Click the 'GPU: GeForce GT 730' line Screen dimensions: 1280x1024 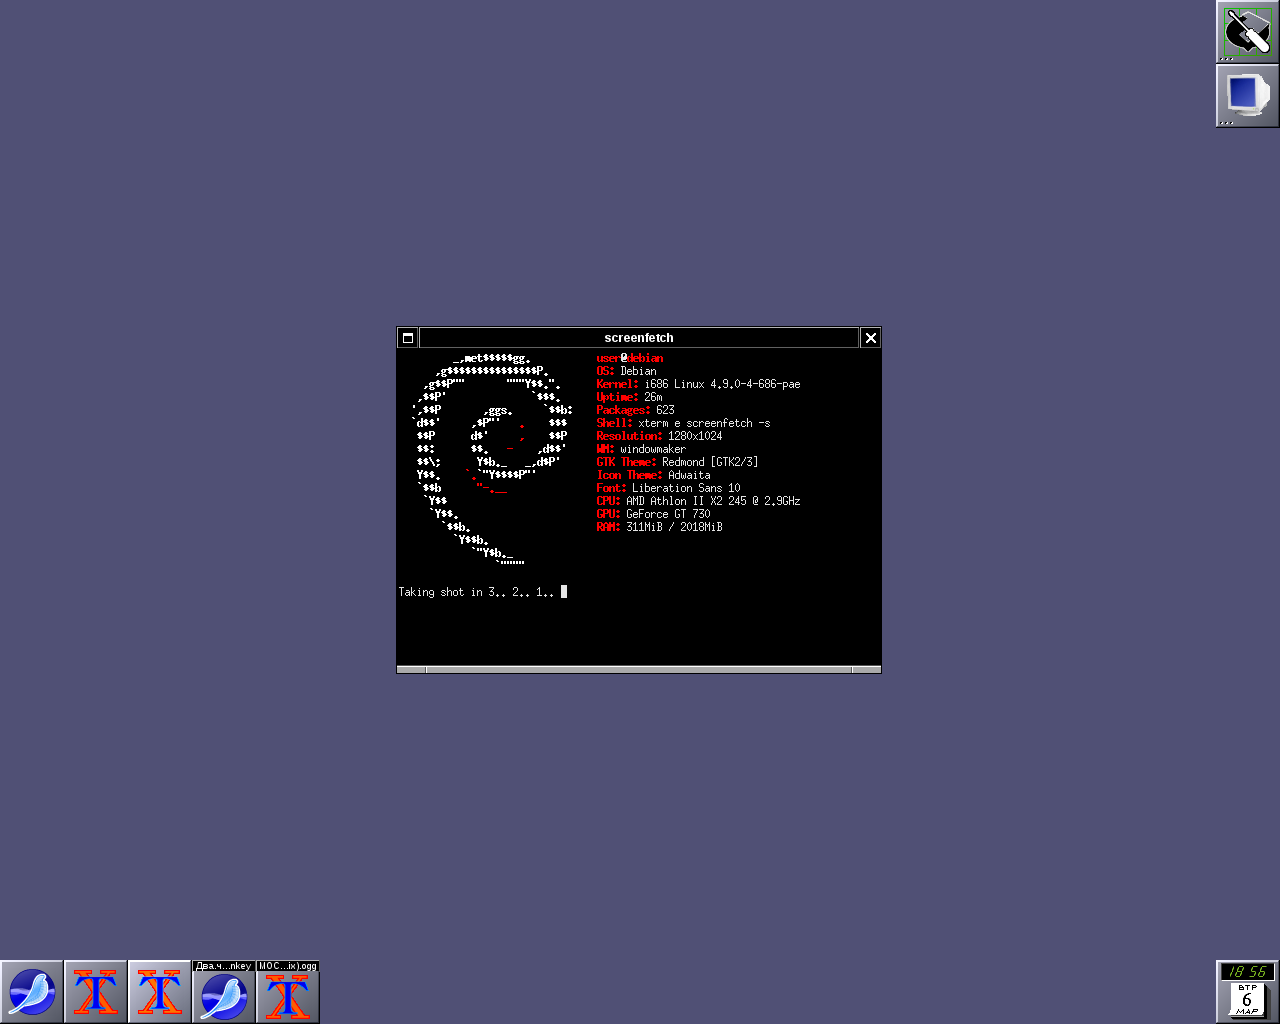[x=654, y=514]
